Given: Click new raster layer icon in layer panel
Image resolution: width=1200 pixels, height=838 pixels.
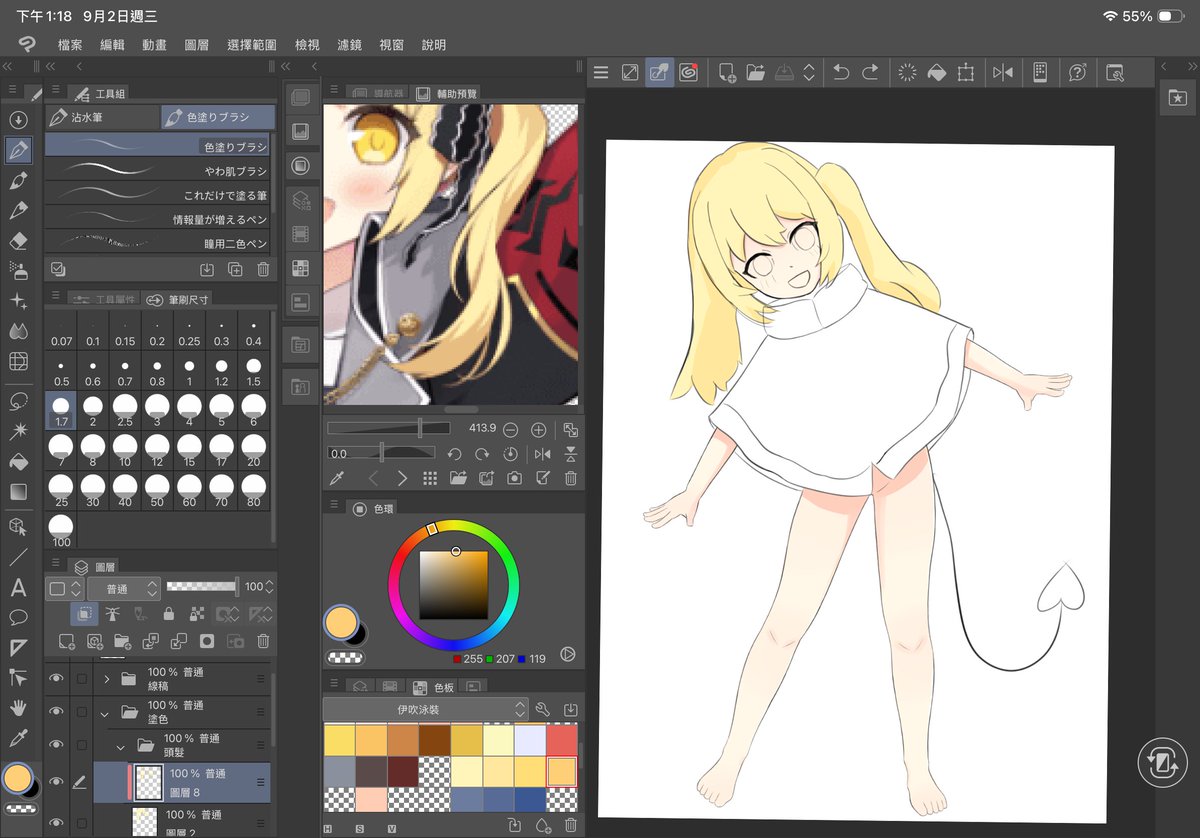Looking at the screenshot, I should [67, 641].
